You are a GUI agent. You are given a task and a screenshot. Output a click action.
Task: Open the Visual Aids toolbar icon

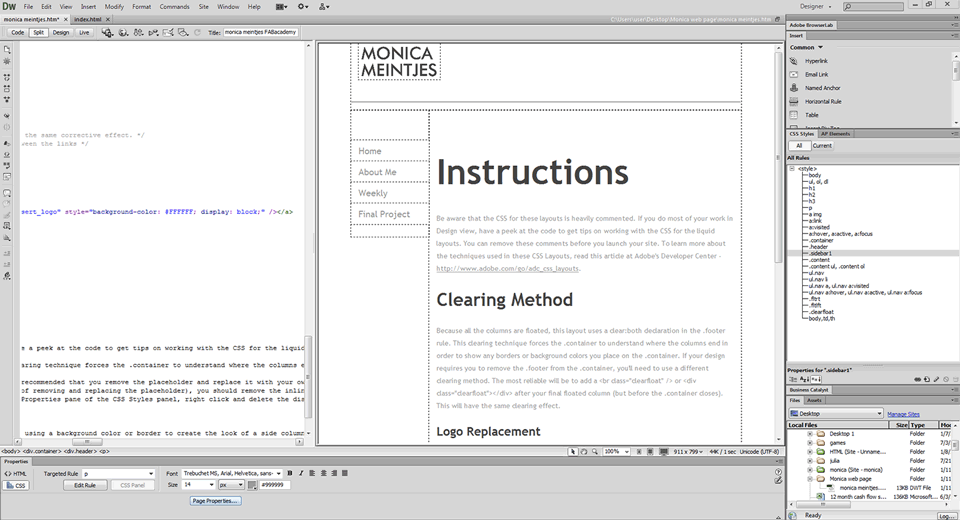coord(183,32)
